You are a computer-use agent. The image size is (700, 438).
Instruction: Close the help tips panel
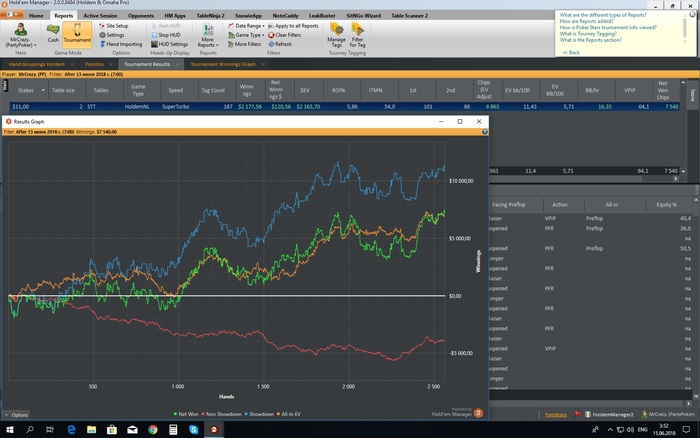click(x=692, y=14)
